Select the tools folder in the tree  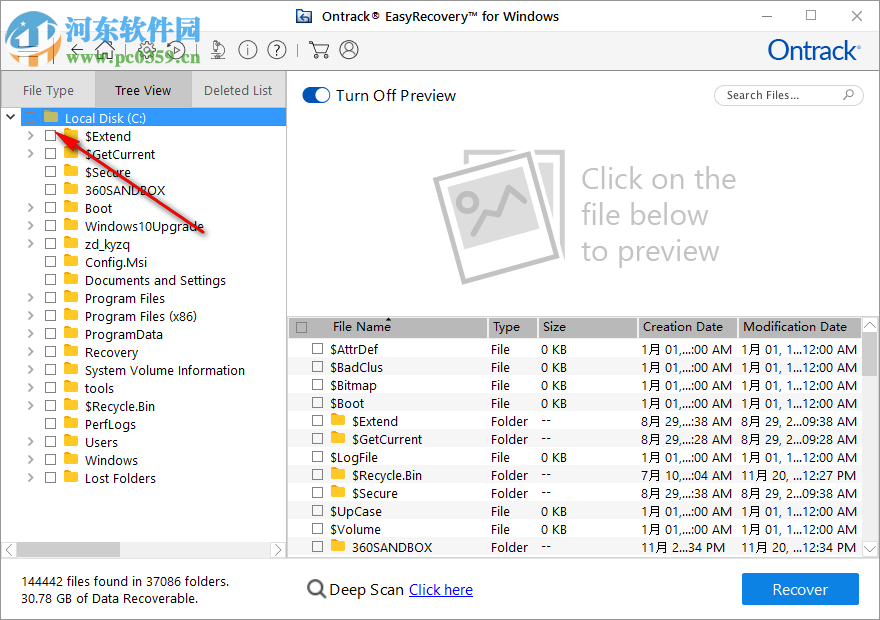point(99,388)
